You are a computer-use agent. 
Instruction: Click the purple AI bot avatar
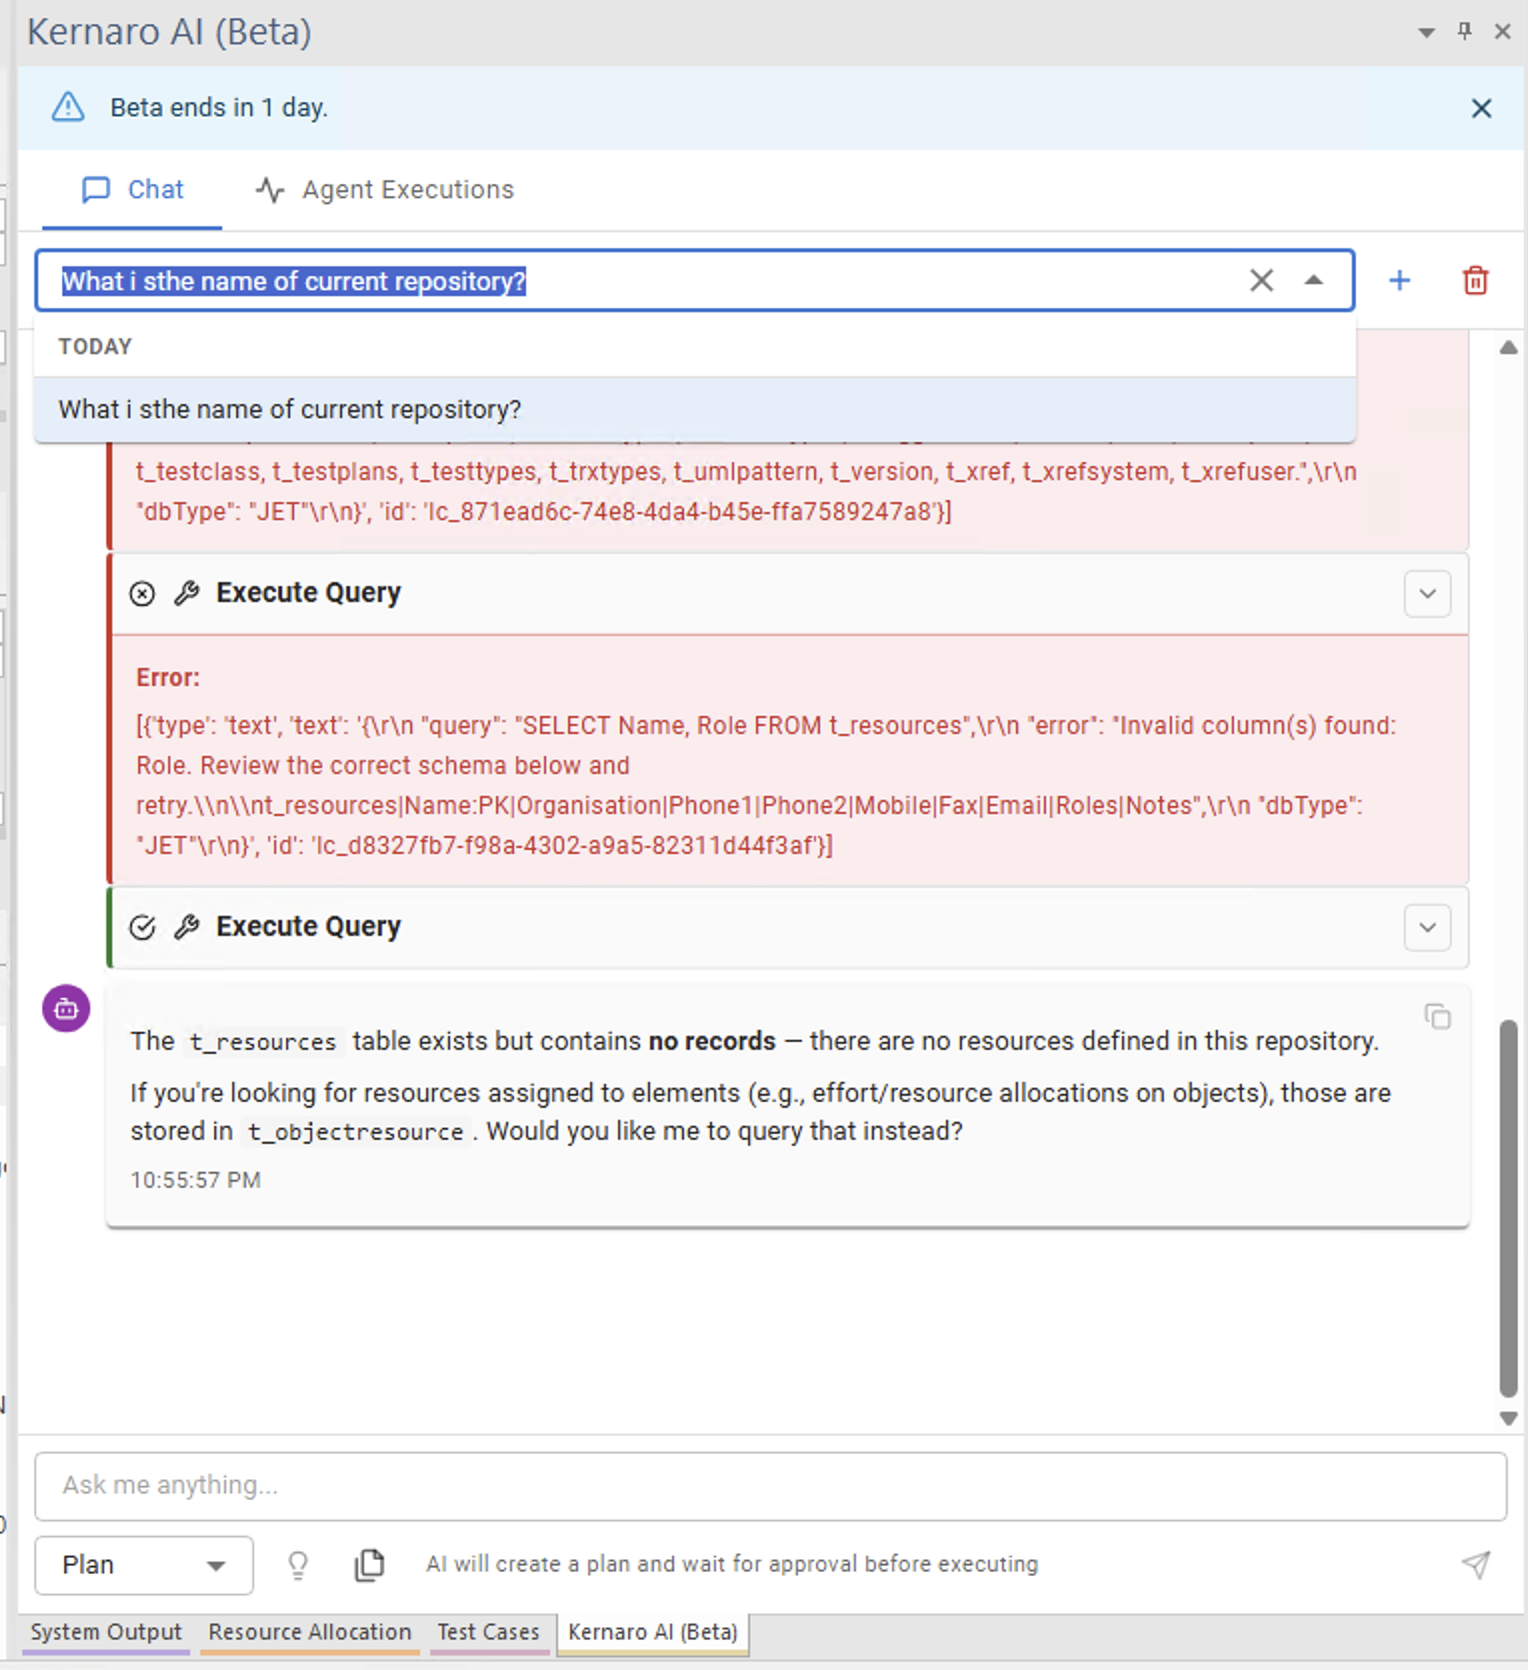[x=66, y=1009]
